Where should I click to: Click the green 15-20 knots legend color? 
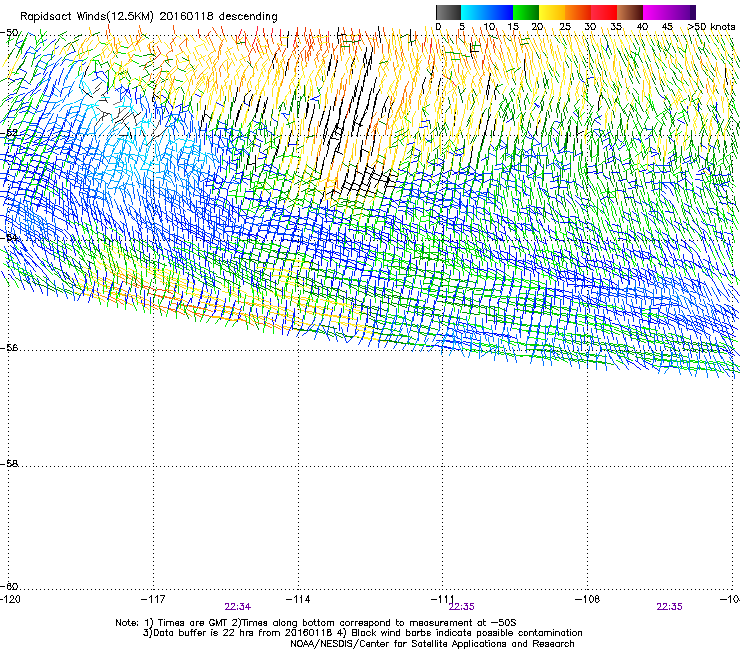click(526, 12)
